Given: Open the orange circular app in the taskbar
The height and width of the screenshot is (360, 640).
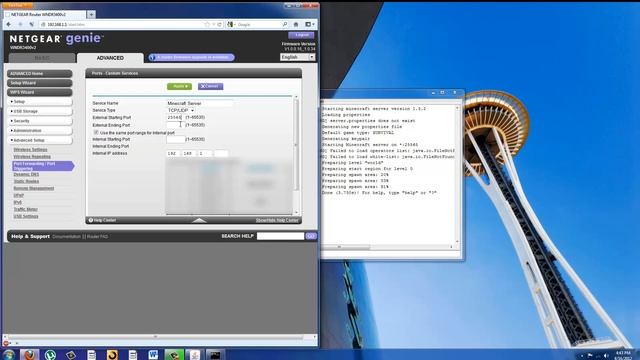Looking at the screenshot, I should [112, 355].
